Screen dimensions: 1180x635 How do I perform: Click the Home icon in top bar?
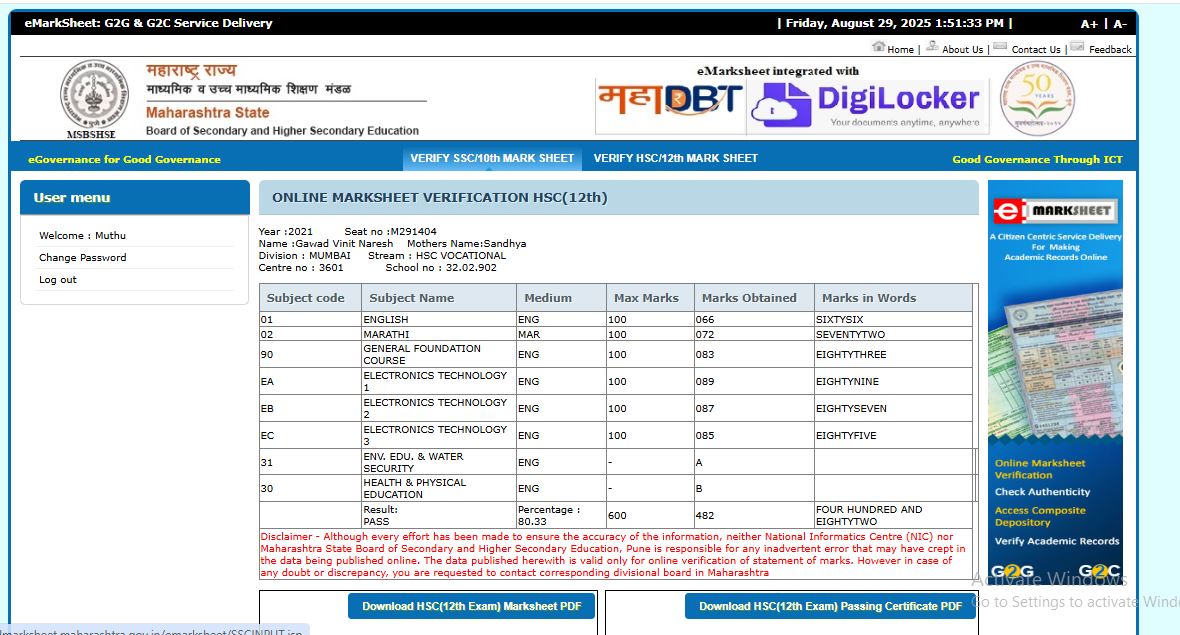click(878, 46)
